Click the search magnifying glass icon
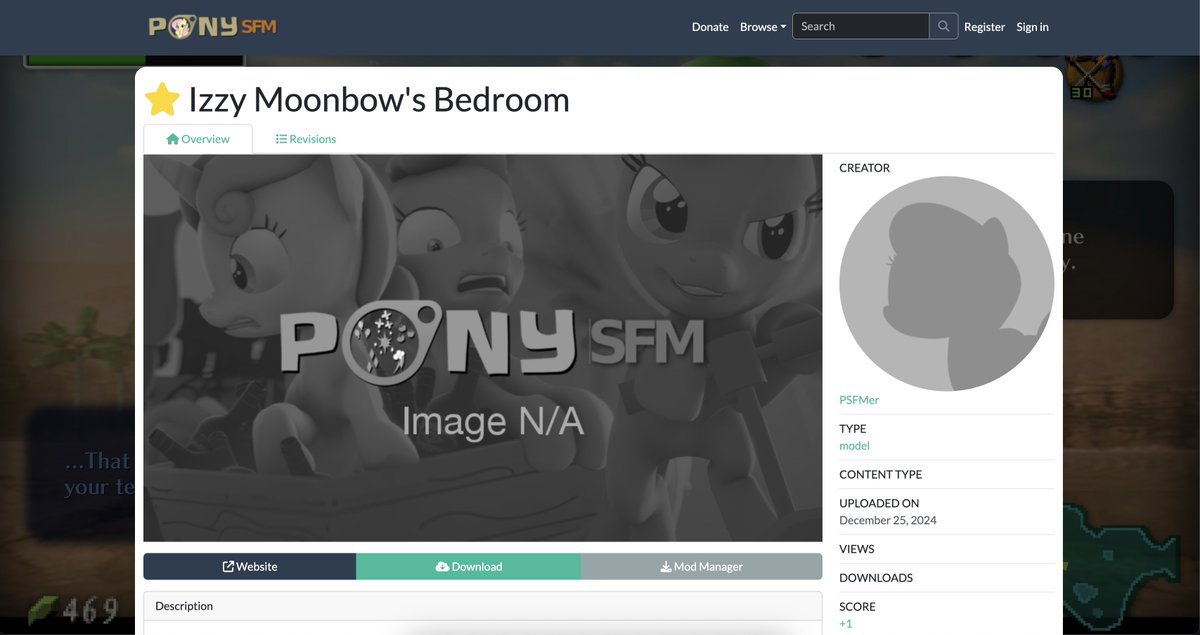 [x=941, y=25]
